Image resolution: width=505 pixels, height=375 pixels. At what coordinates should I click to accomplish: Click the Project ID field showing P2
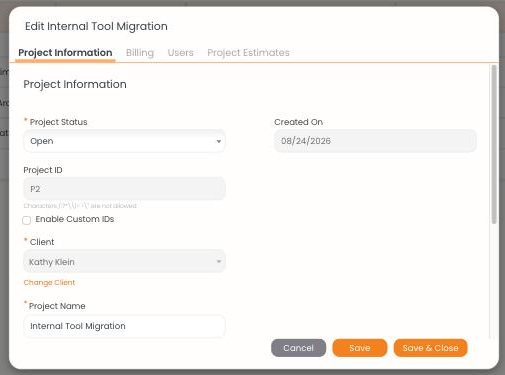(x=125, y=189)
